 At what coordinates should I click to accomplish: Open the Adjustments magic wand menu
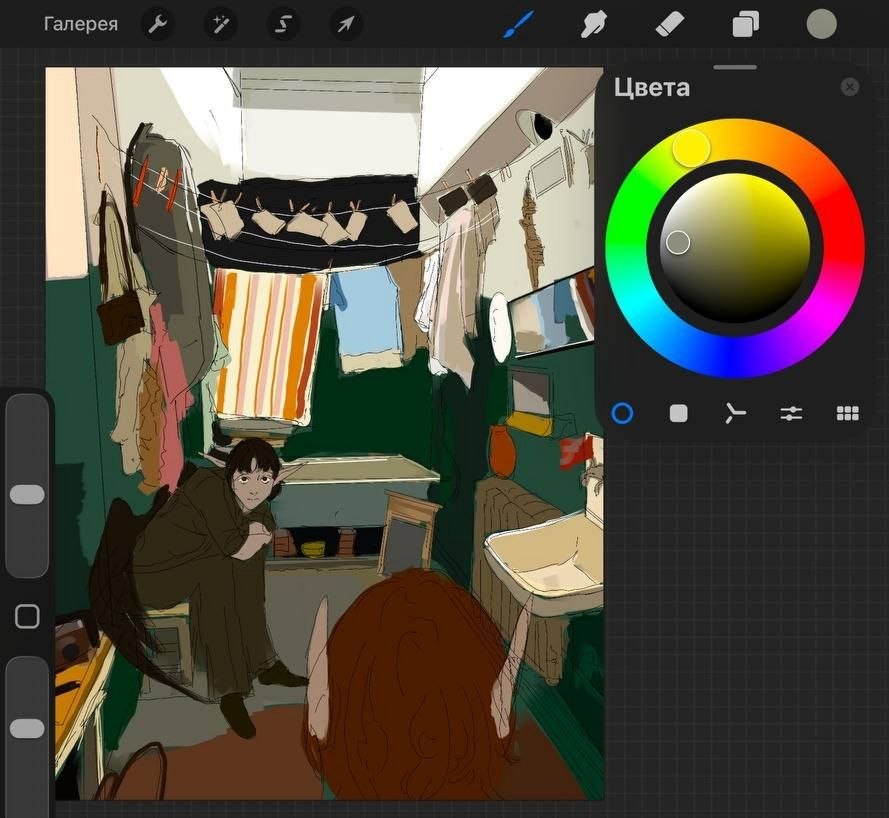[x=220, y=24]
